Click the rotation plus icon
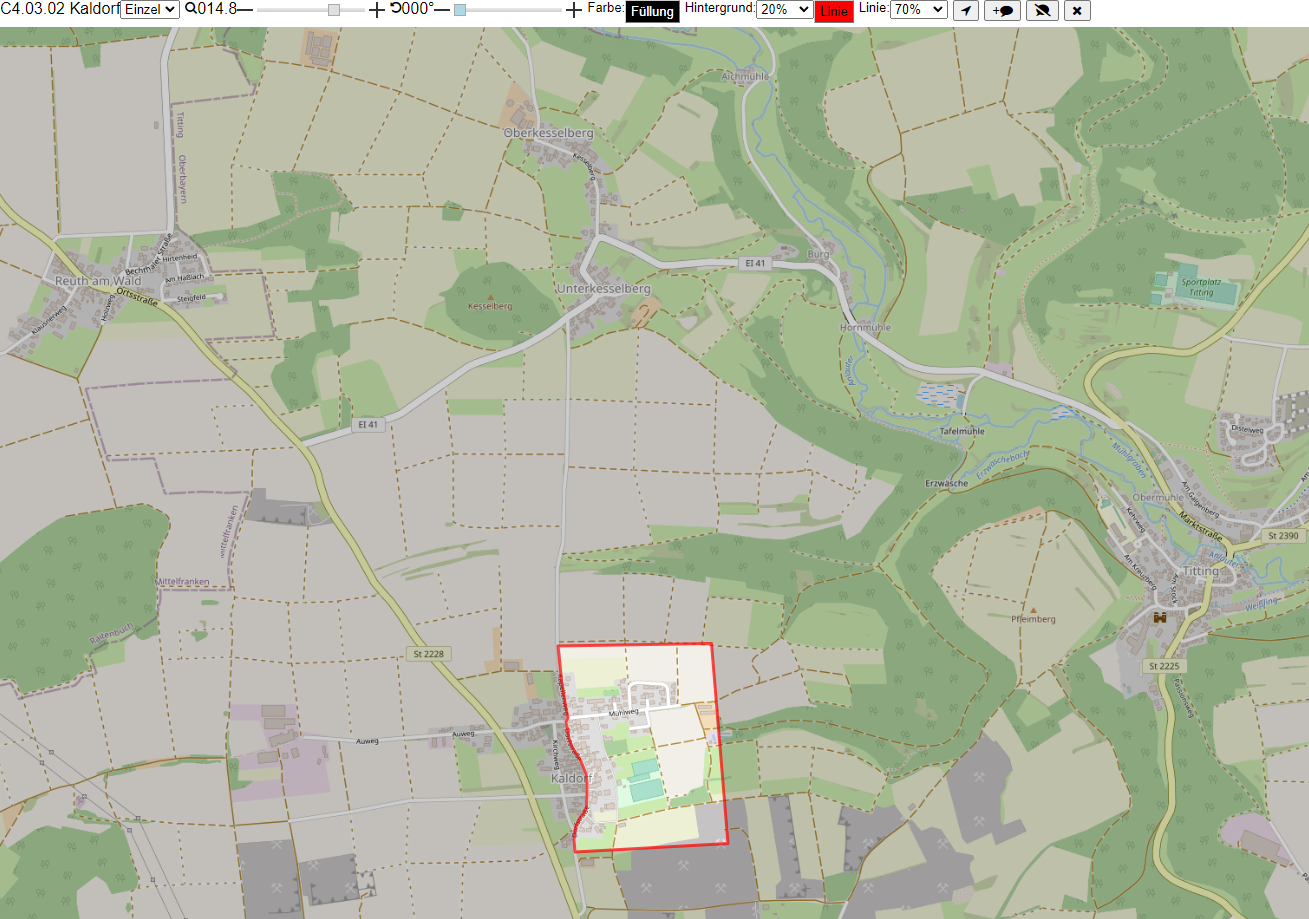 click(x=573, y=10)
